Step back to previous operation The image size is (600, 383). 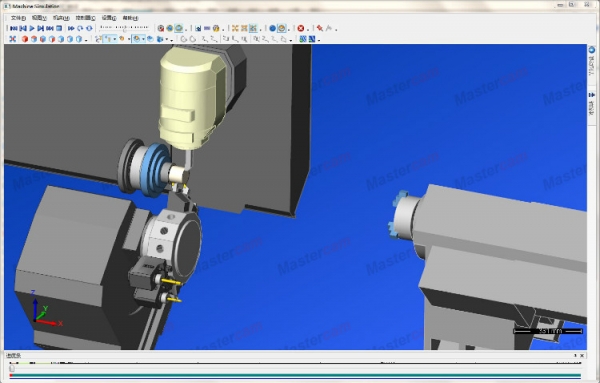(23, 28)
